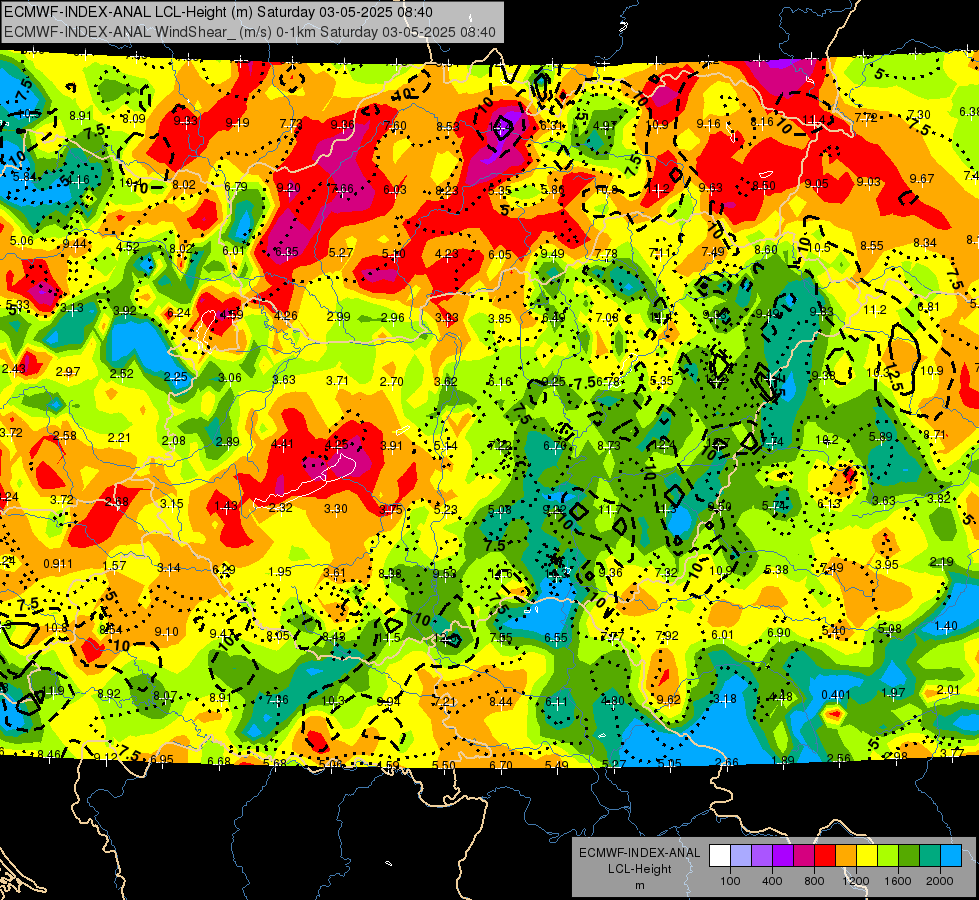Click the legend tick label 1200
The image size is (979, 900).
click(855, 881)
